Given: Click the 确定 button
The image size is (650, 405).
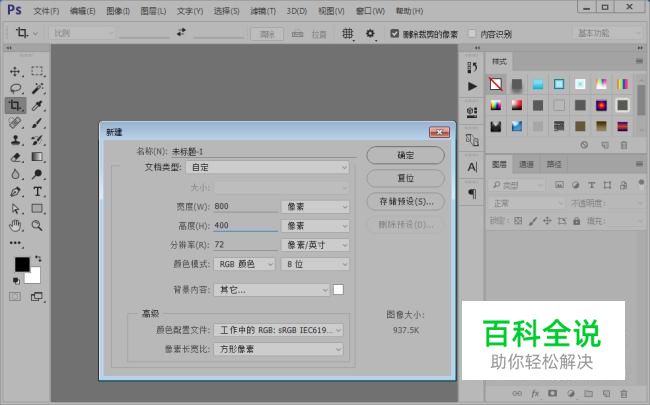Looking at the screenshot, I should point(405,155).
